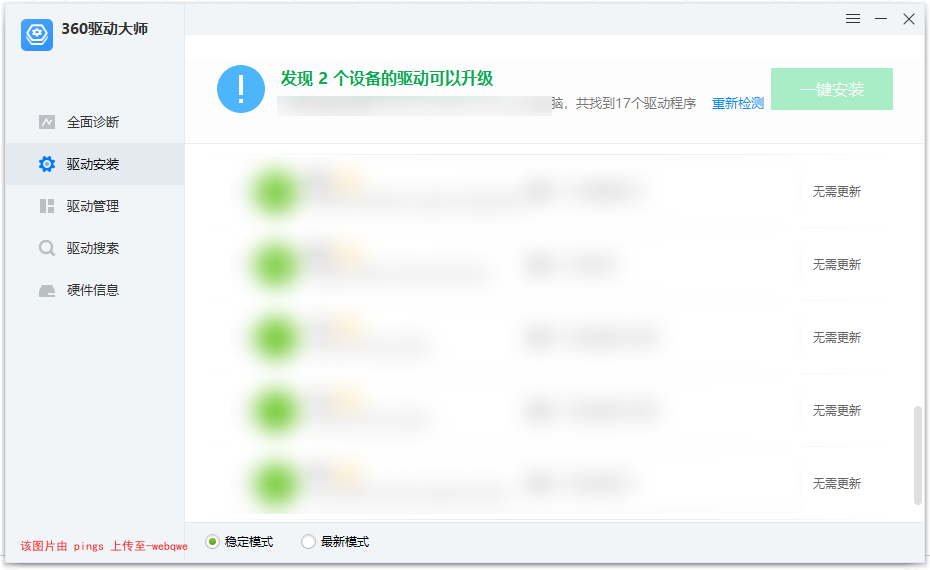This screenshot has width=930, height=570.
Task: Select 稳定模式 radio button
Action: (212, 542)
